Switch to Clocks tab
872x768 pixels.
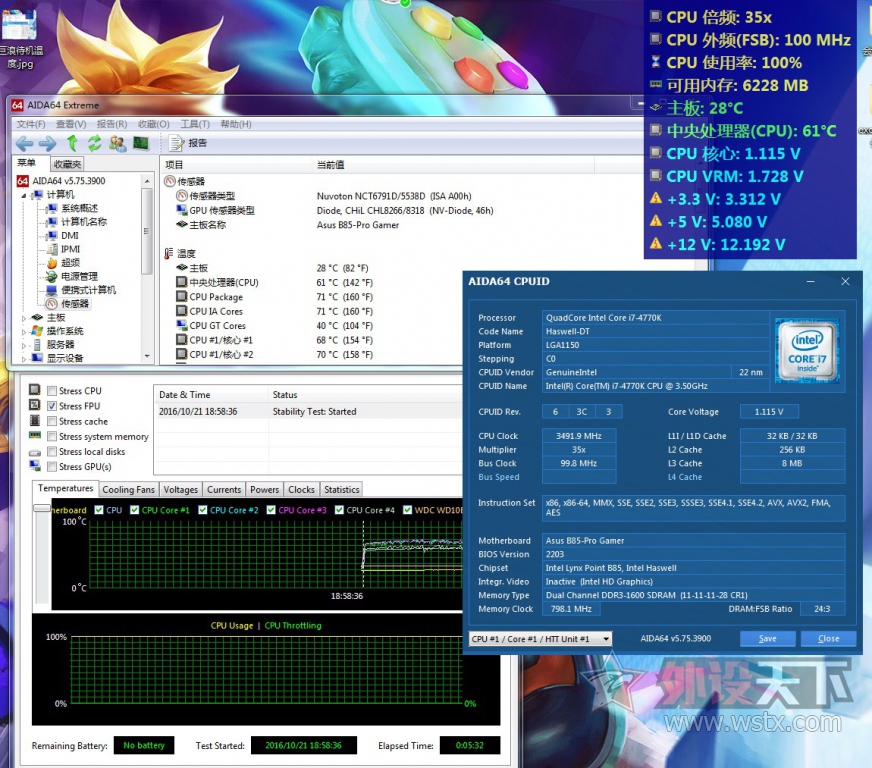coord(301,489)
